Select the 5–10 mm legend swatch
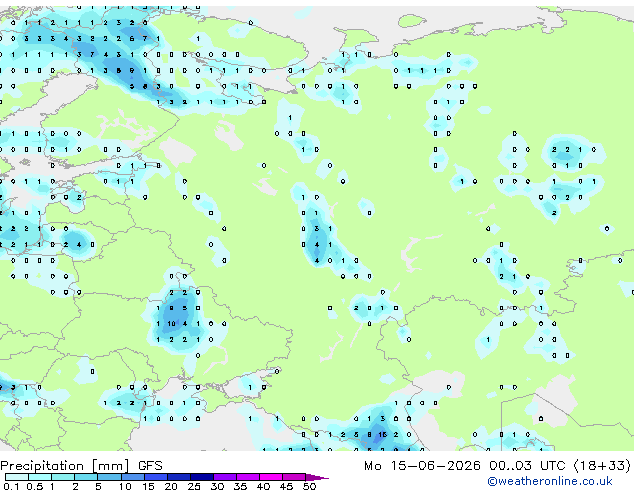Viewport: 634px width, 490px height. pos(110,477)
